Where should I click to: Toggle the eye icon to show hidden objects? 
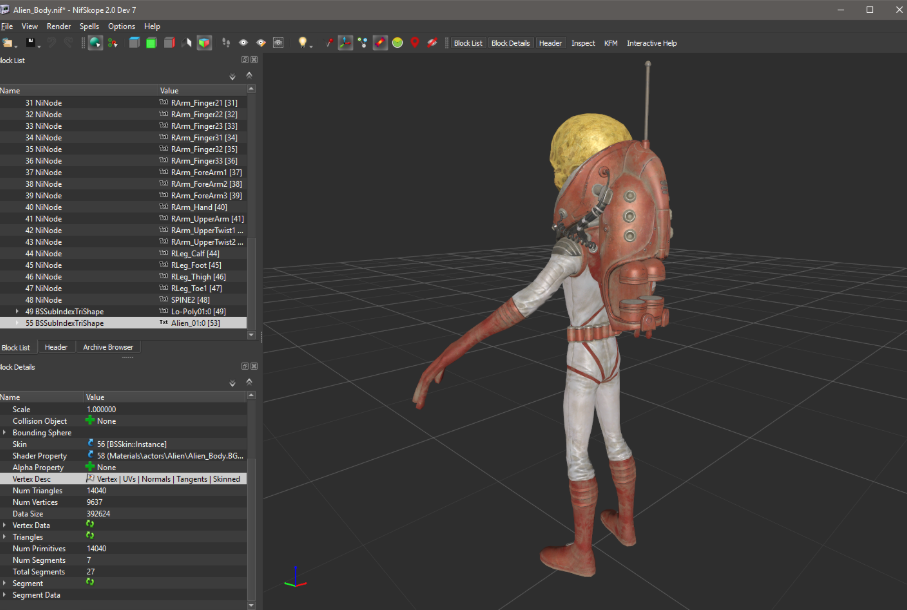pos(243,43)
